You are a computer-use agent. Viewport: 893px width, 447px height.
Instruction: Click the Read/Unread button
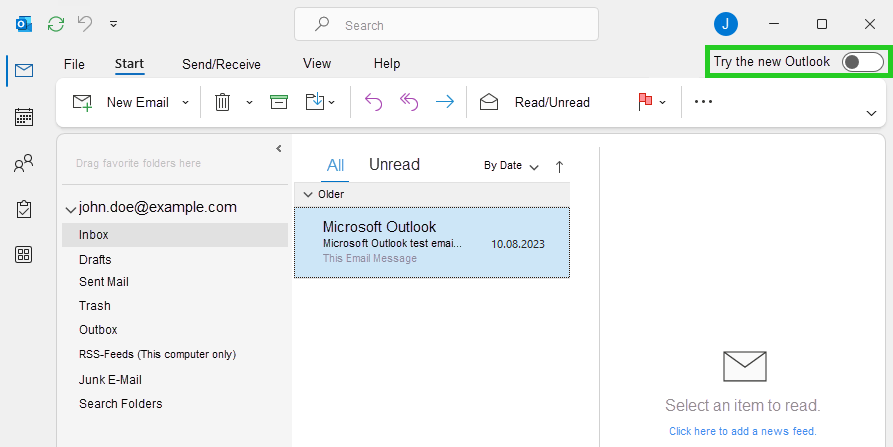coord(551,102)
